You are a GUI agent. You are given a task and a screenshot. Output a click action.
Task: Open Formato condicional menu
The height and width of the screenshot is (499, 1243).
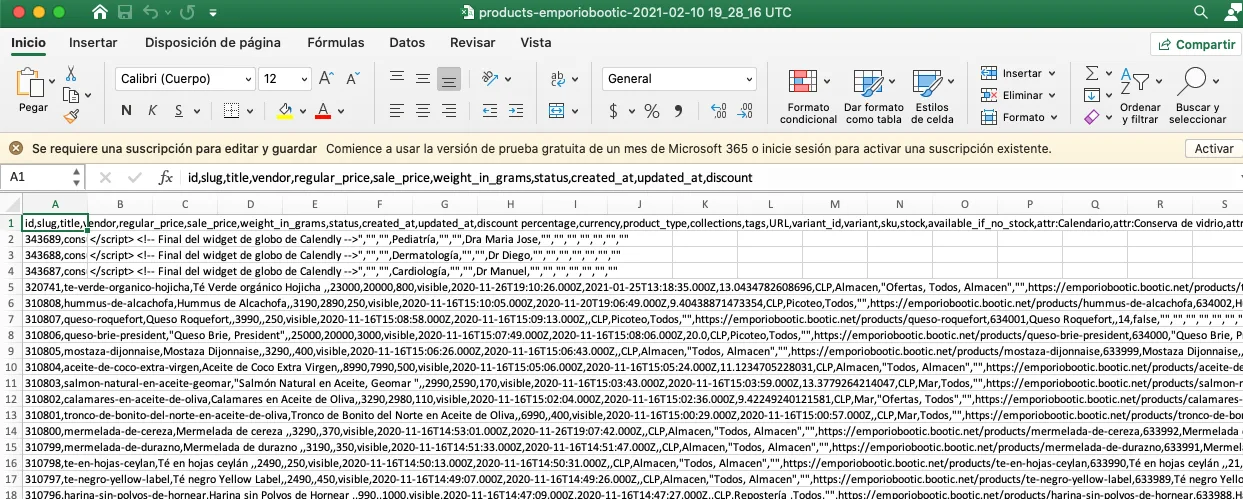point(808,96)
